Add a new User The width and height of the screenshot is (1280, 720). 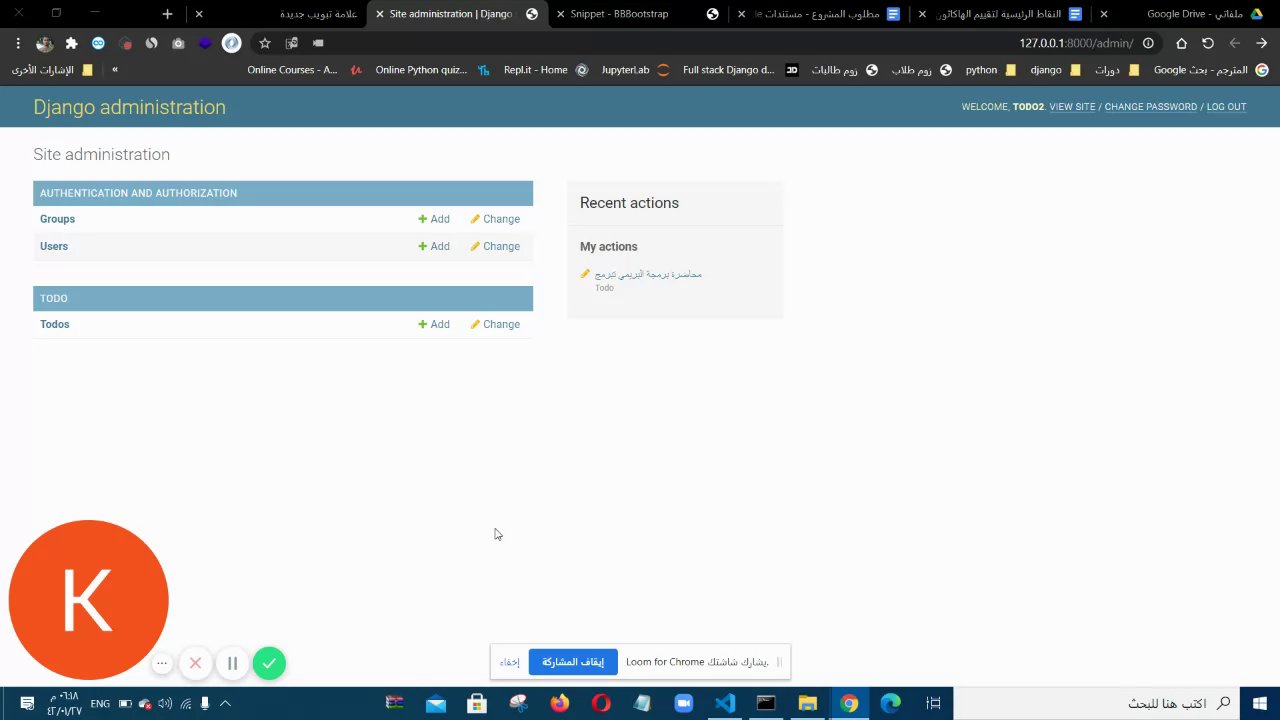(434, 246)
